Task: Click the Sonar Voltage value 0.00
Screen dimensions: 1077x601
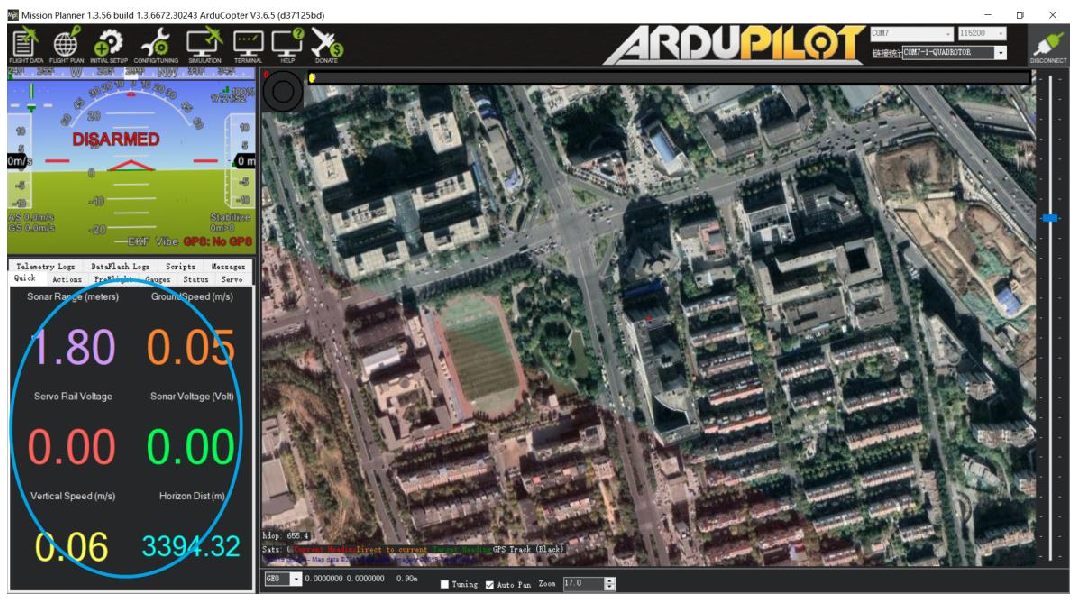Action: 191,446
